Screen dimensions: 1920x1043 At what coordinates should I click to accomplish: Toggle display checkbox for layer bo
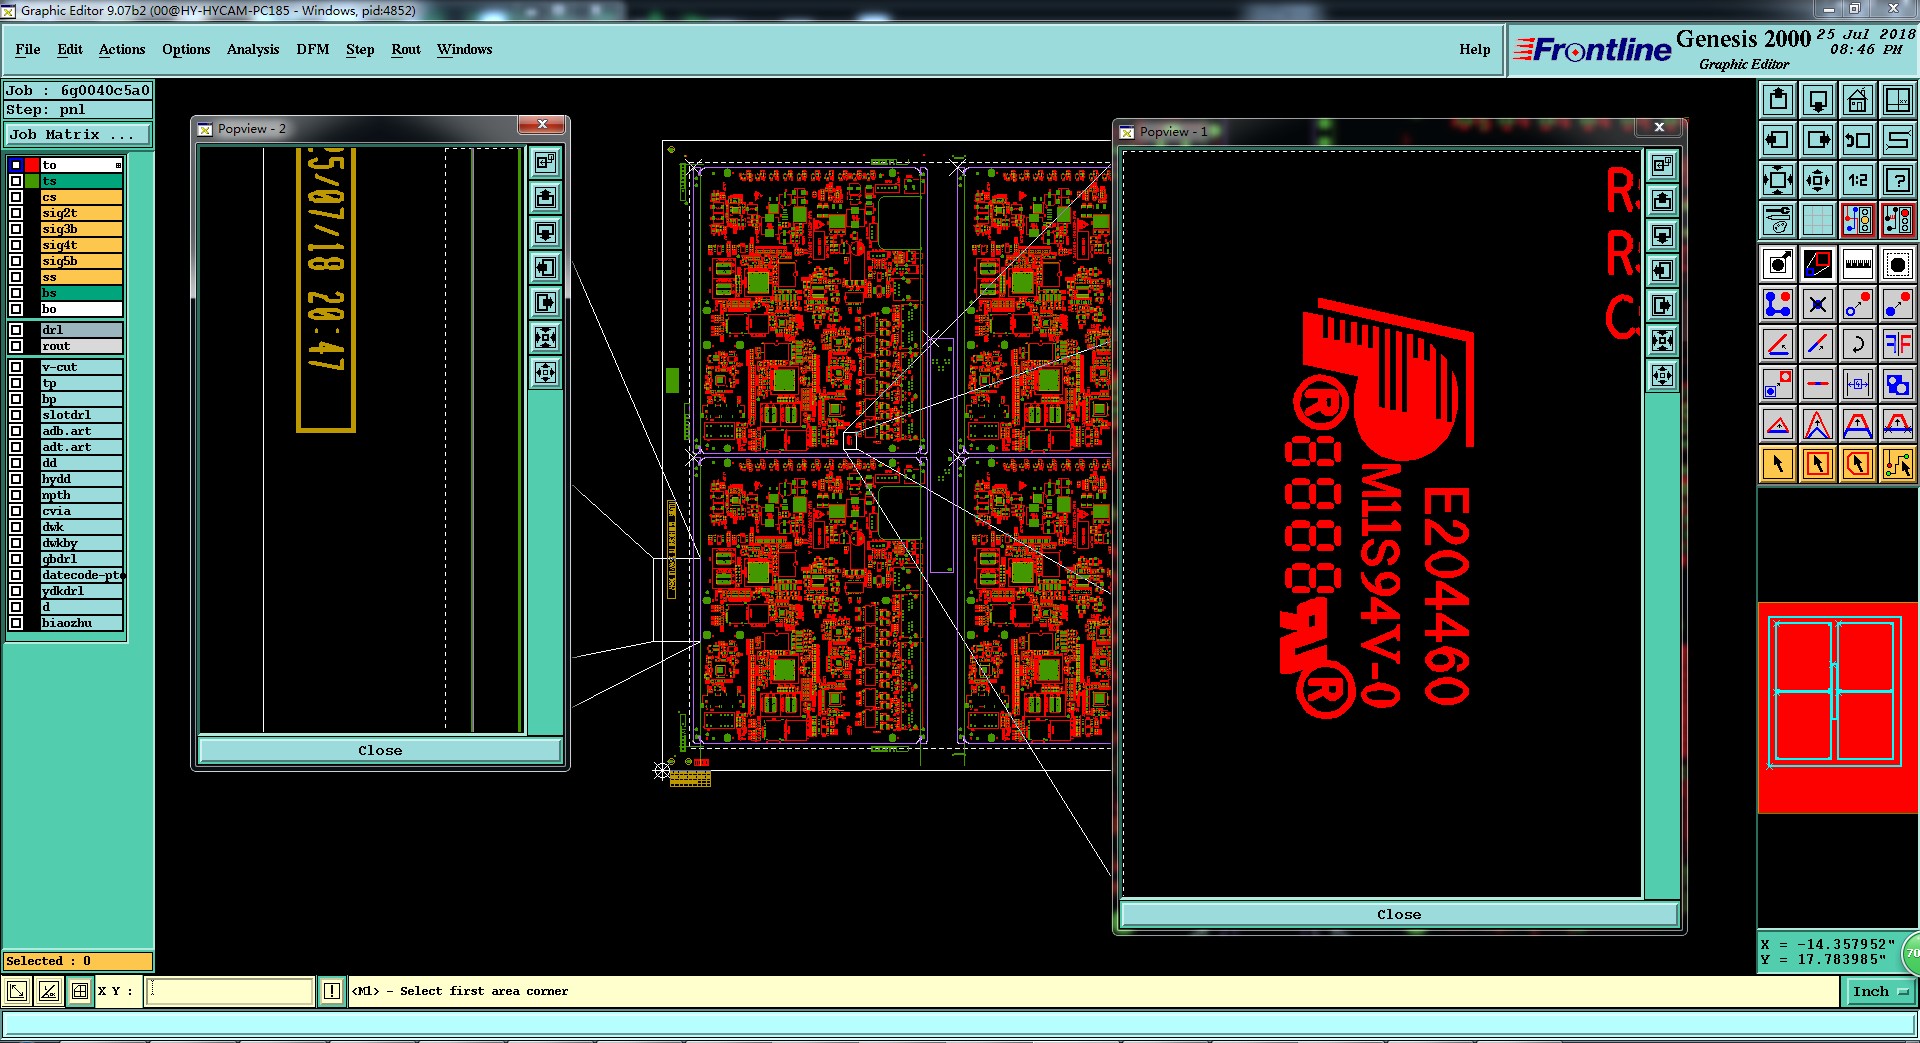[16, 309]
